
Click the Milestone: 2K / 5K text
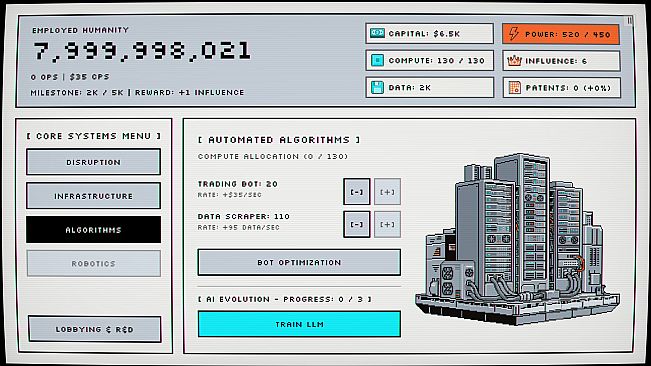tap(77, 93)
